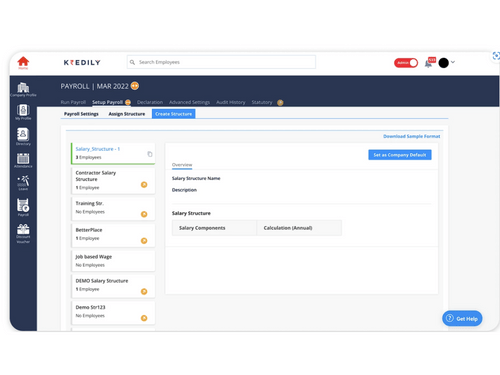Click Set as Company Default button
The image size is (500, 375).
click(400, 155)
